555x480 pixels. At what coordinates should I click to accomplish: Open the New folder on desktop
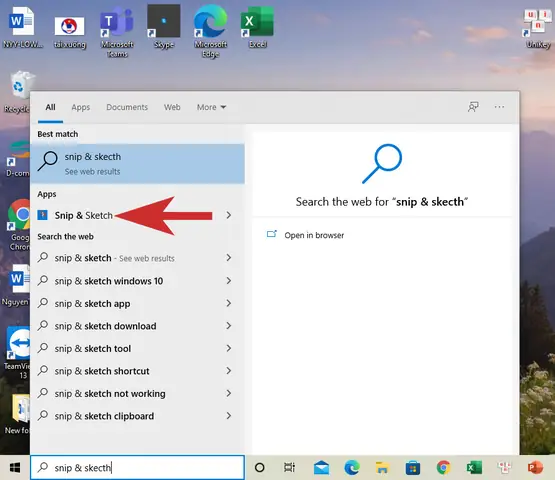pos(18,414)
